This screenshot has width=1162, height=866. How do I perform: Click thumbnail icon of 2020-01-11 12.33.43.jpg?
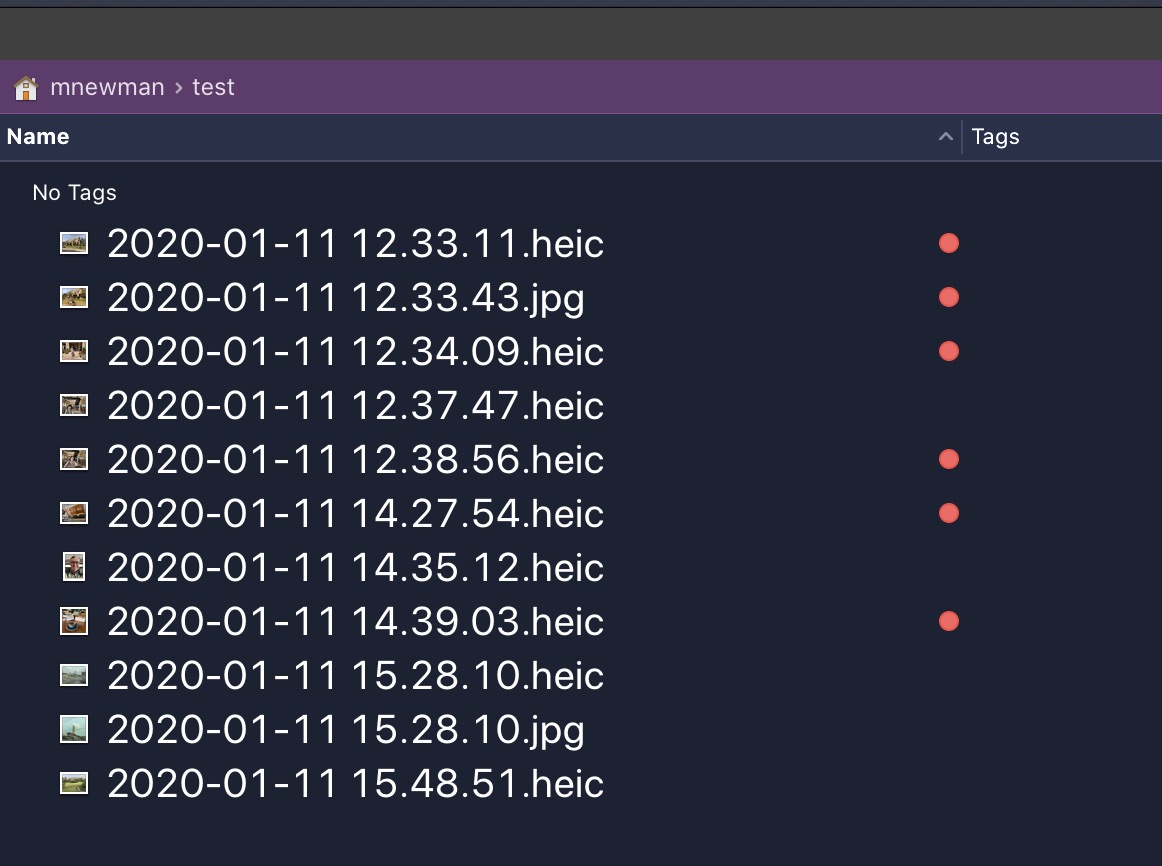click(x=74, y=297)
